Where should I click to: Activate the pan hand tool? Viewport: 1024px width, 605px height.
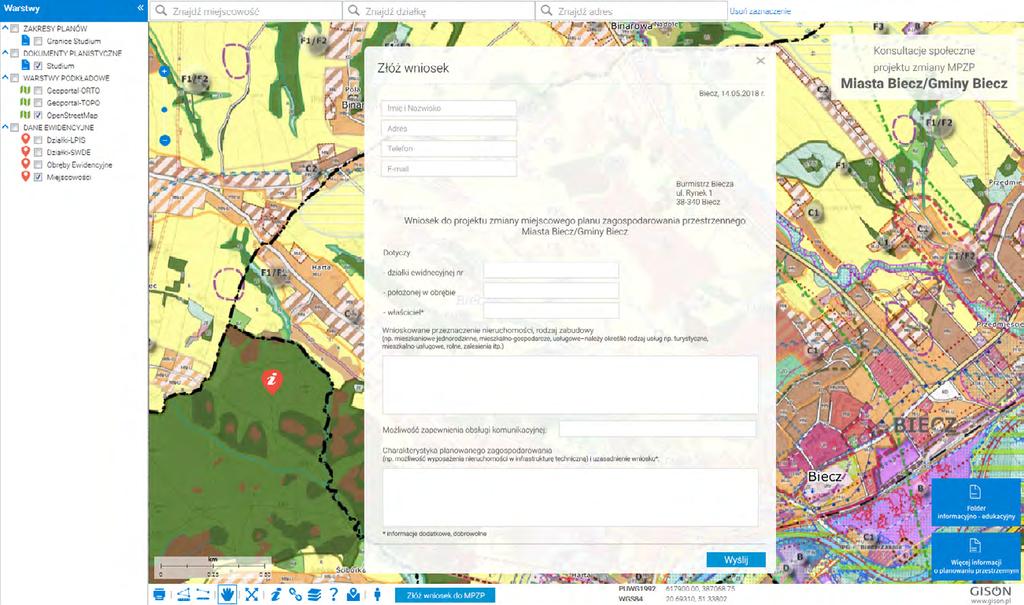click(x=227, y=594)
